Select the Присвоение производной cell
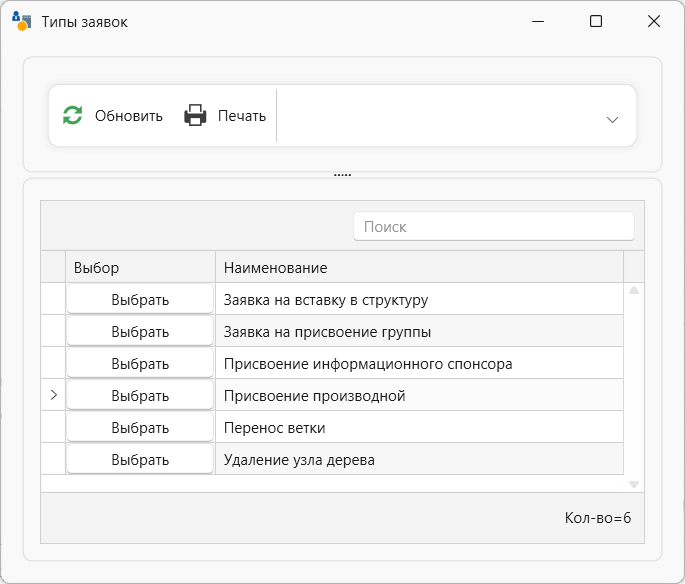Image resolution: width=685 pixels, height=584 pixels. pos(419,395)
